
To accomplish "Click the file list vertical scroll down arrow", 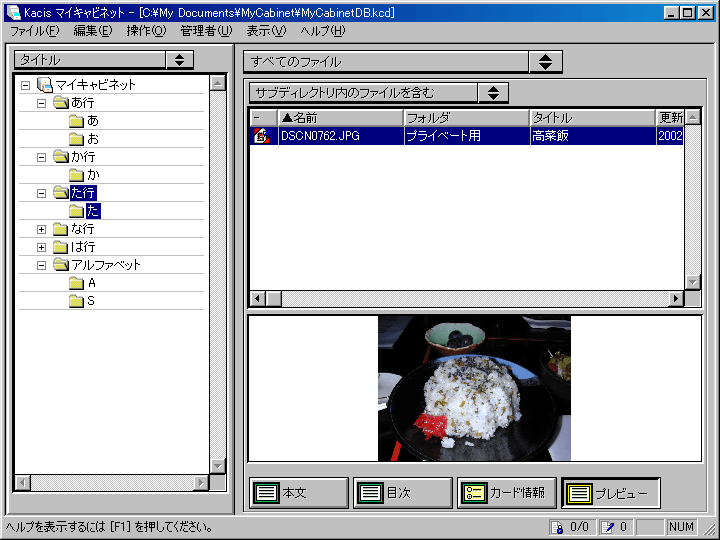I will click(x=692, y=282).
